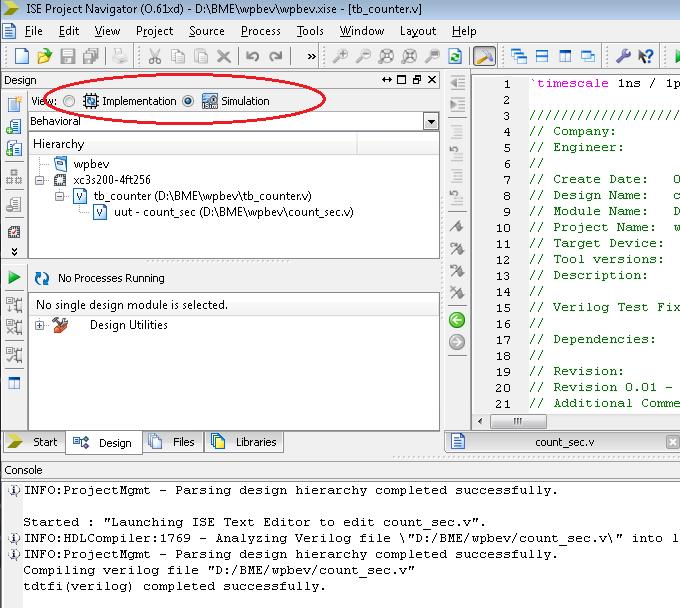Select tb_counter in the hierarchy
The image size is (680, 608).
(203, 196)
